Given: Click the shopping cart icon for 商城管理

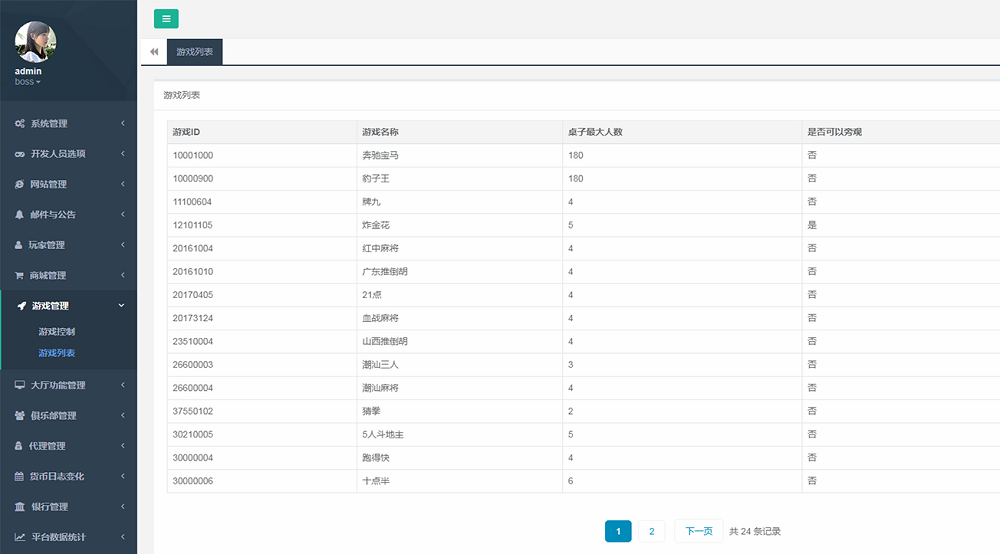Looking at the screenshot, I should 20,275.
